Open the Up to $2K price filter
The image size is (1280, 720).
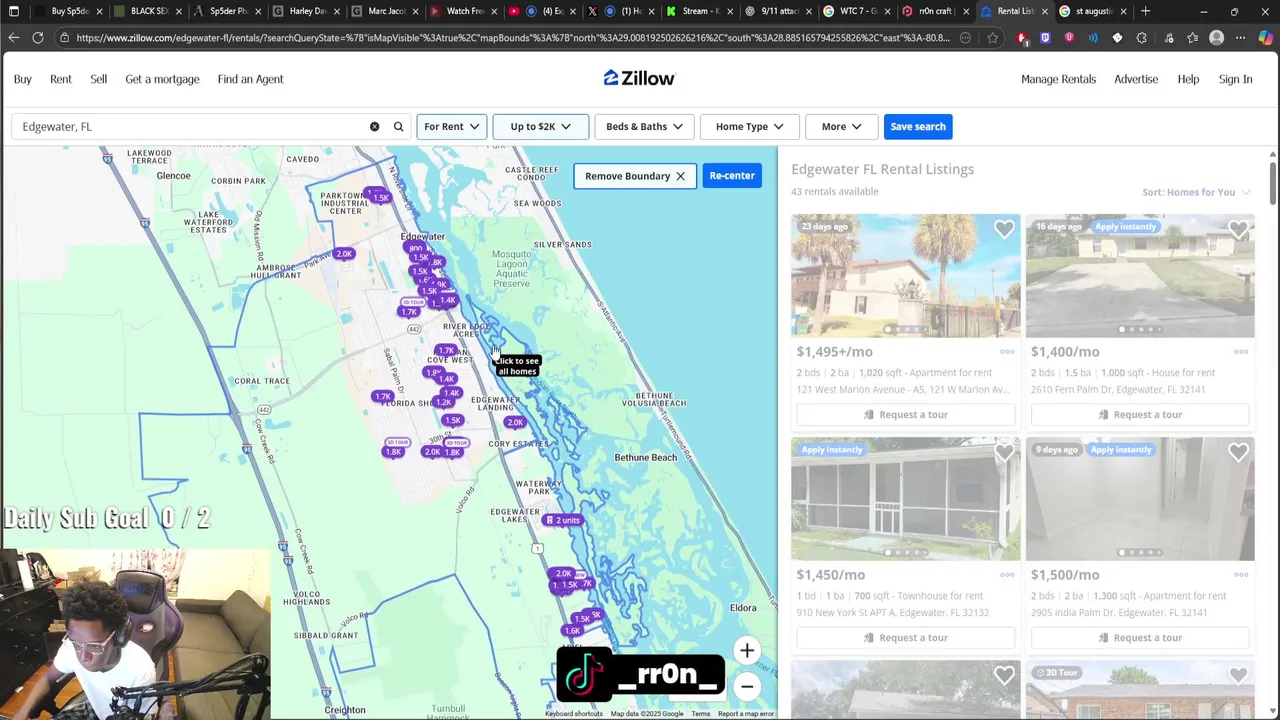pos(540,127)
